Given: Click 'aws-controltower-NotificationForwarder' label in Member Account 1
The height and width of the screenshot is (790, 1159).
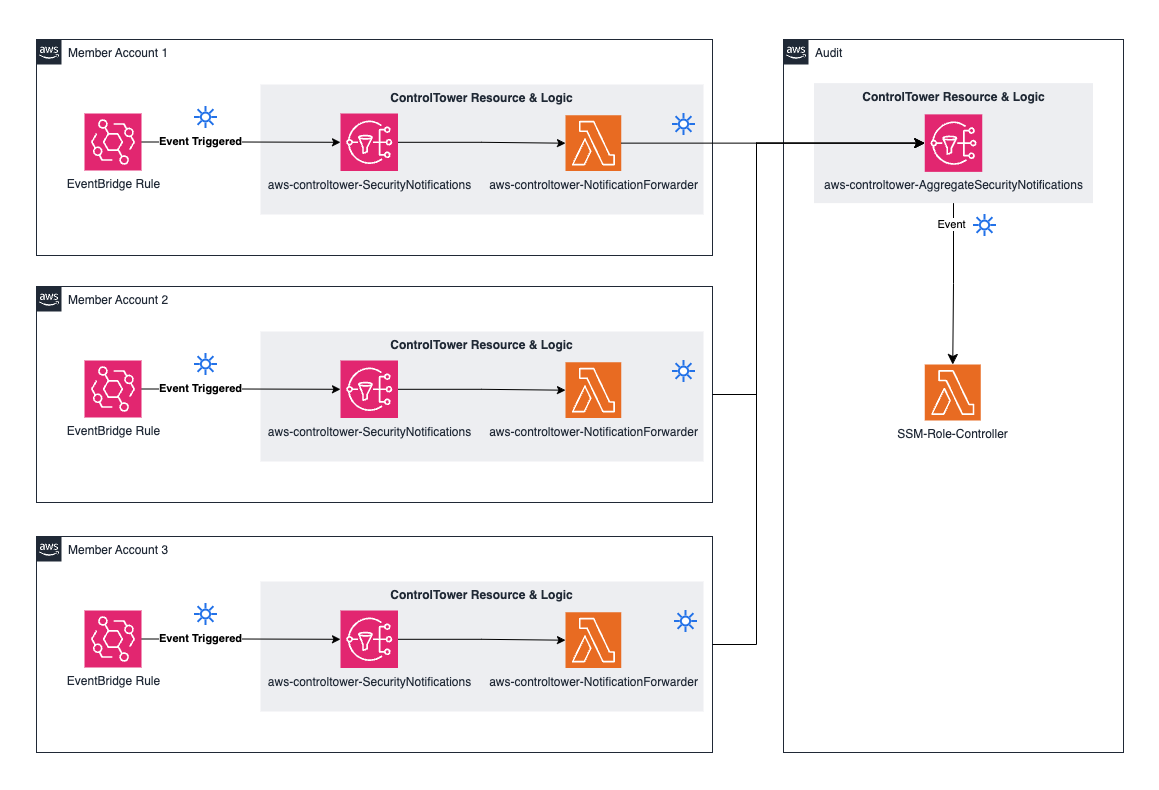Looking at the screenshot, I should click(594, 185).
